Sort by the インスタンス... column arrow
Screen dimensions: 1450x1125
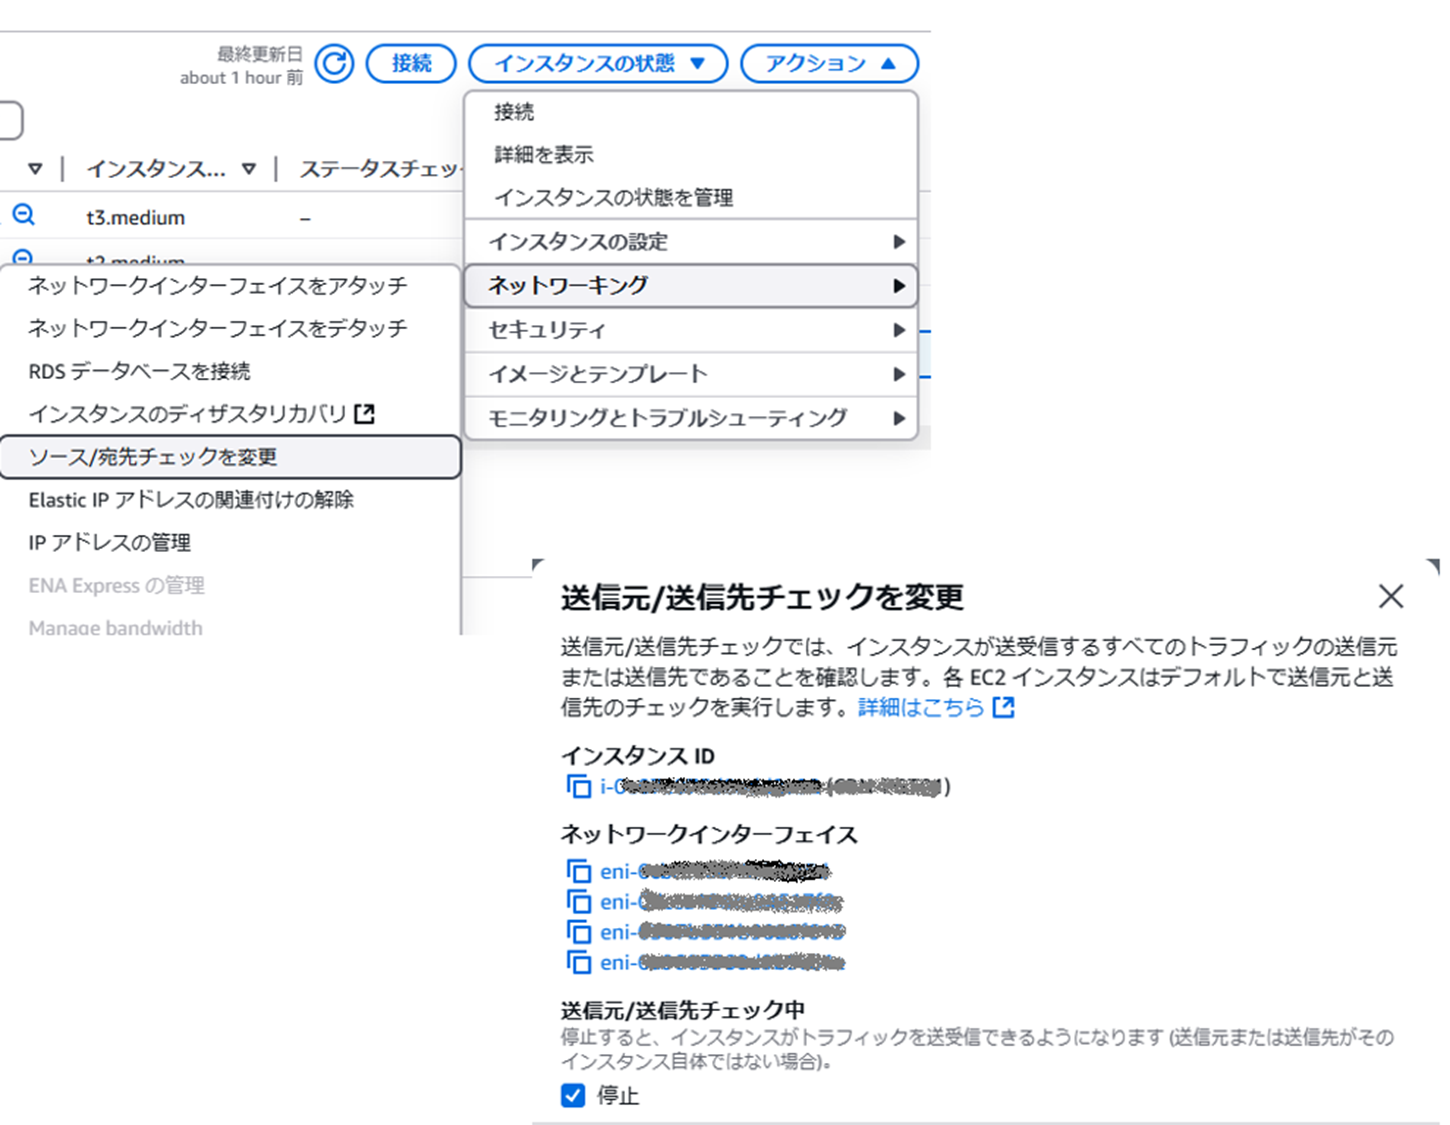(249, 169)
